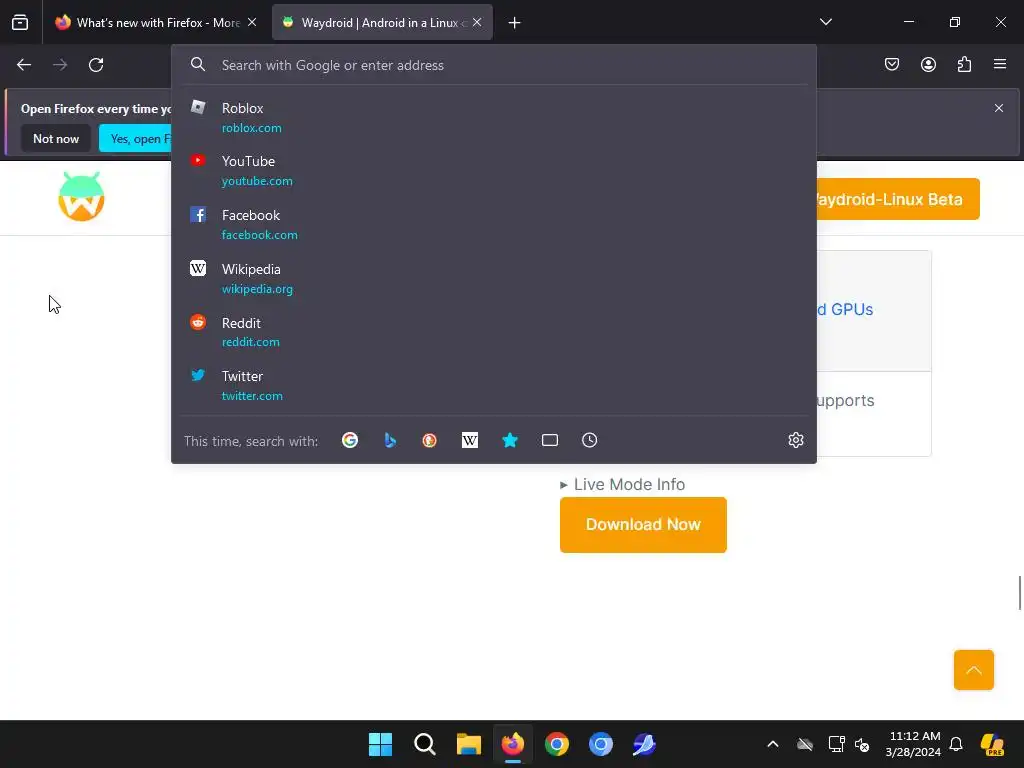The image size is (1024, 768).
Task: Click the Waydroid-Linux Beta button
Action: pos(898,199)
